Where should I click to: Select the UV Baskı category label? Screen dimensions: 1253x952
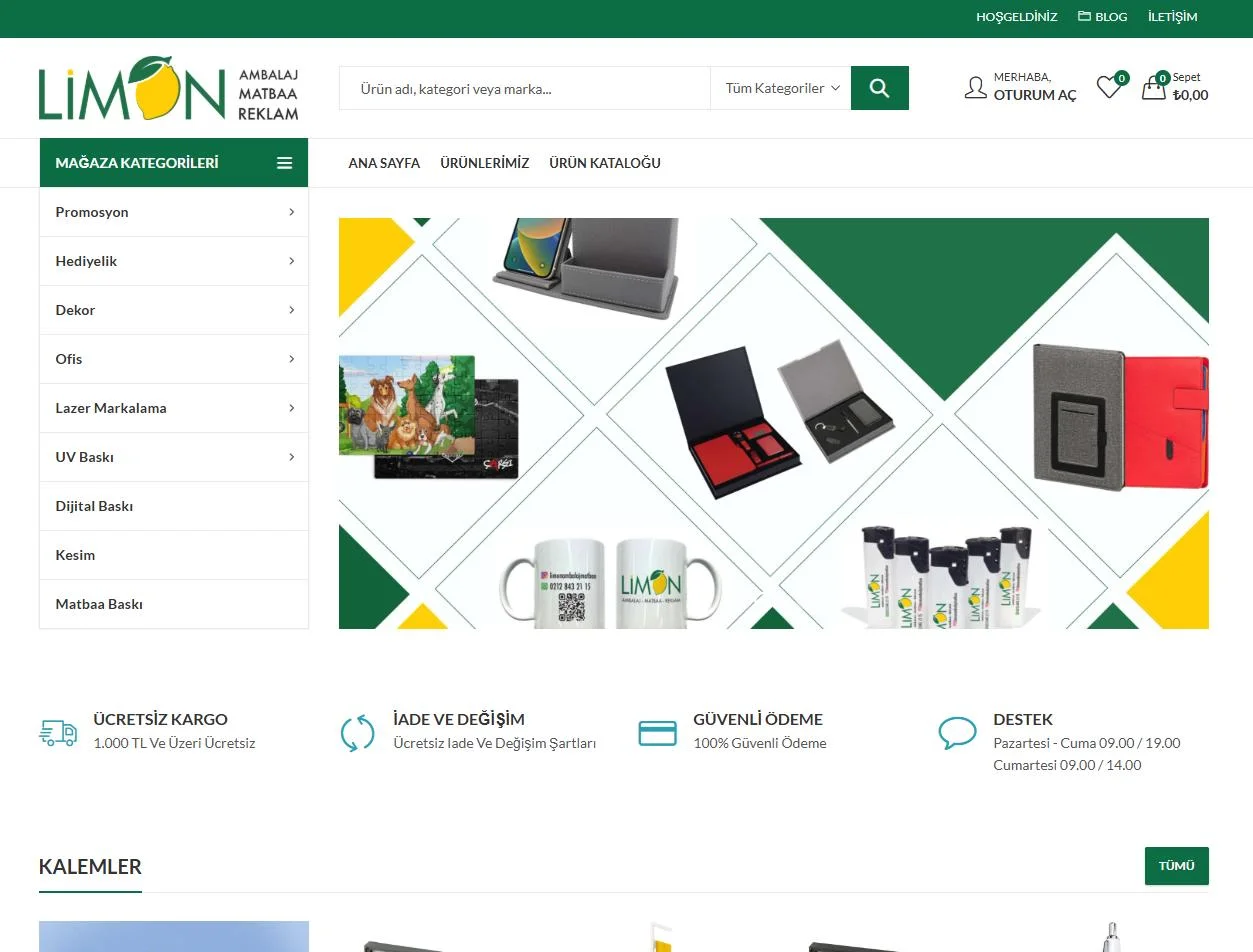(x=85, y=457)
